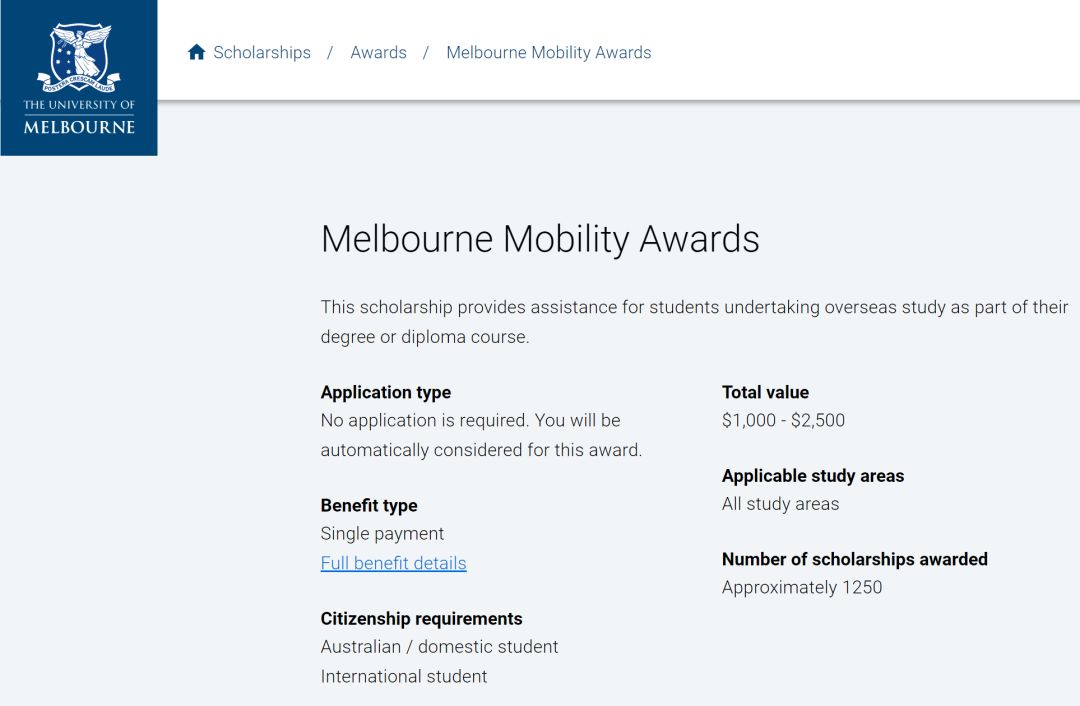Click the Australian / domestic student text
The height and width of the screenshot is (706, 1080).
(x=439, y=647)
